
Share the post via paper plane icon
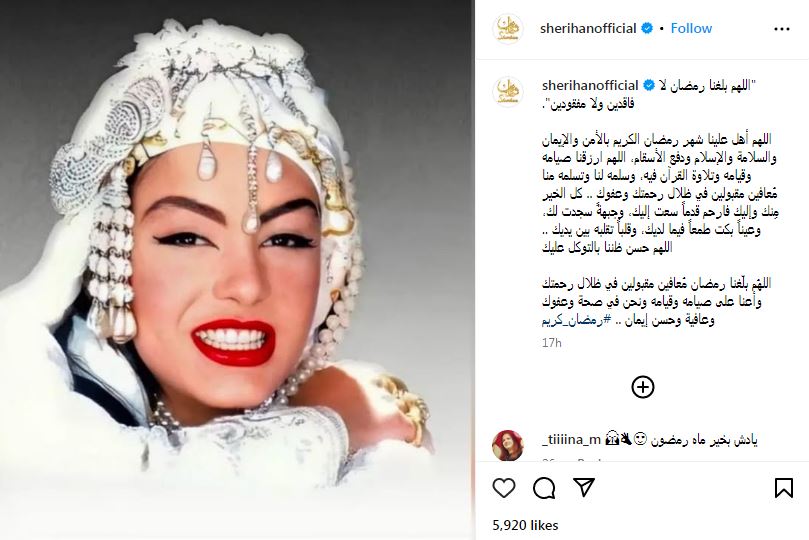584,487
